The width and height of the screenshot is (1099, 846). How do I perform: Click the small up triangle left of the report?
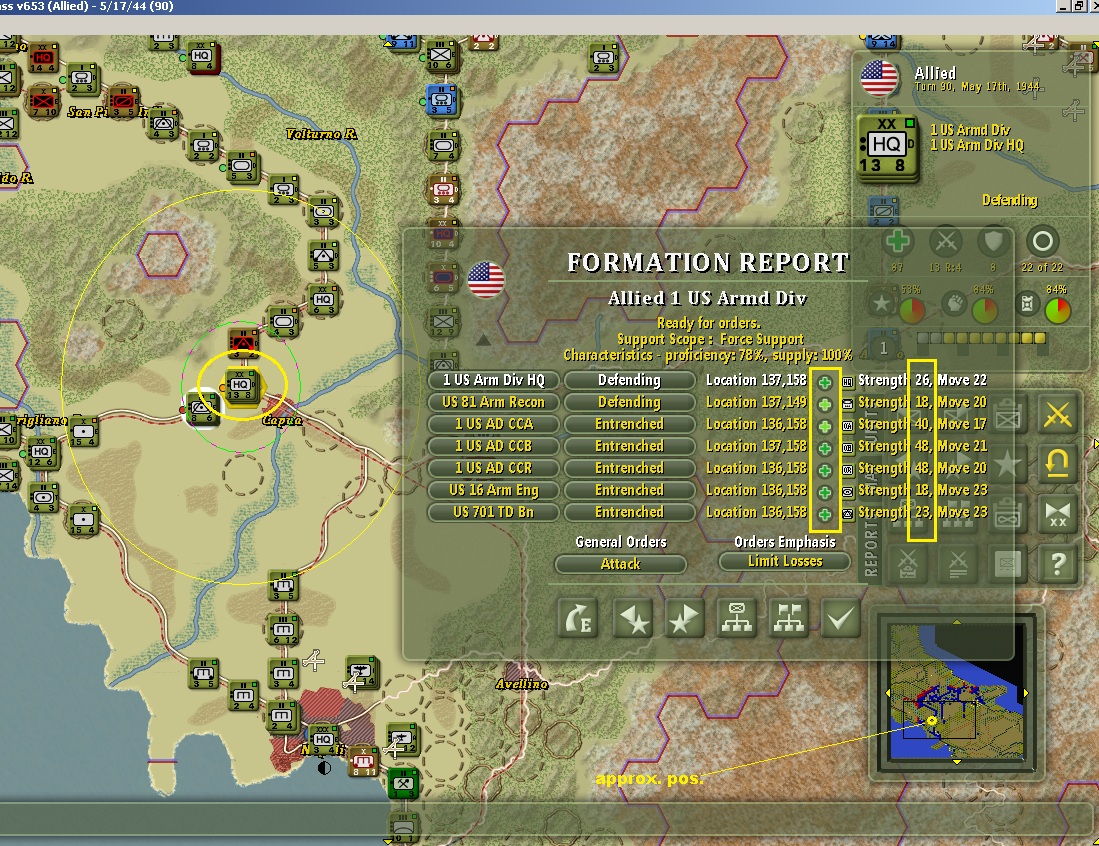(x=483, y=340)
